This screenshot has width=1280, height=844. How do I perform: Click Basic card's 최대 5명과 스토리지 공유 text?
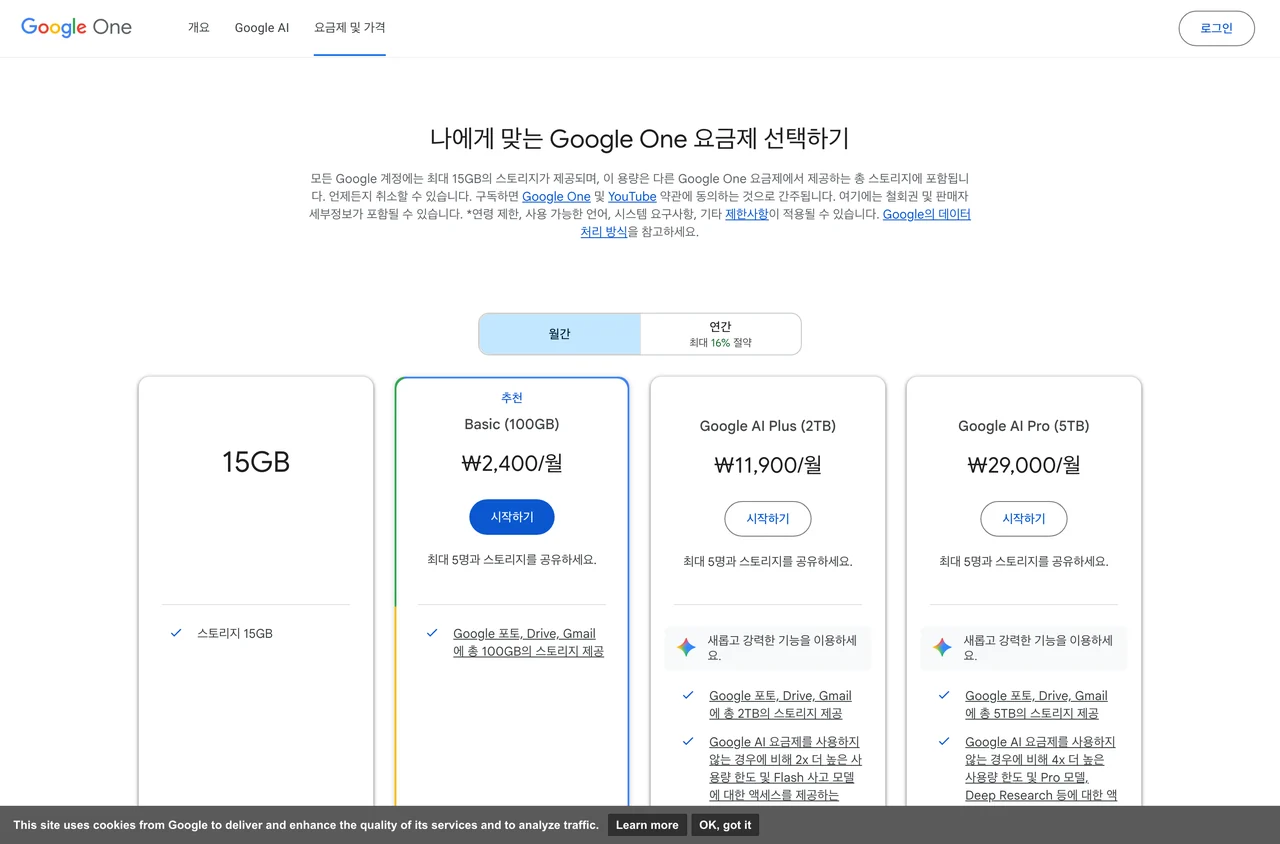512,559
